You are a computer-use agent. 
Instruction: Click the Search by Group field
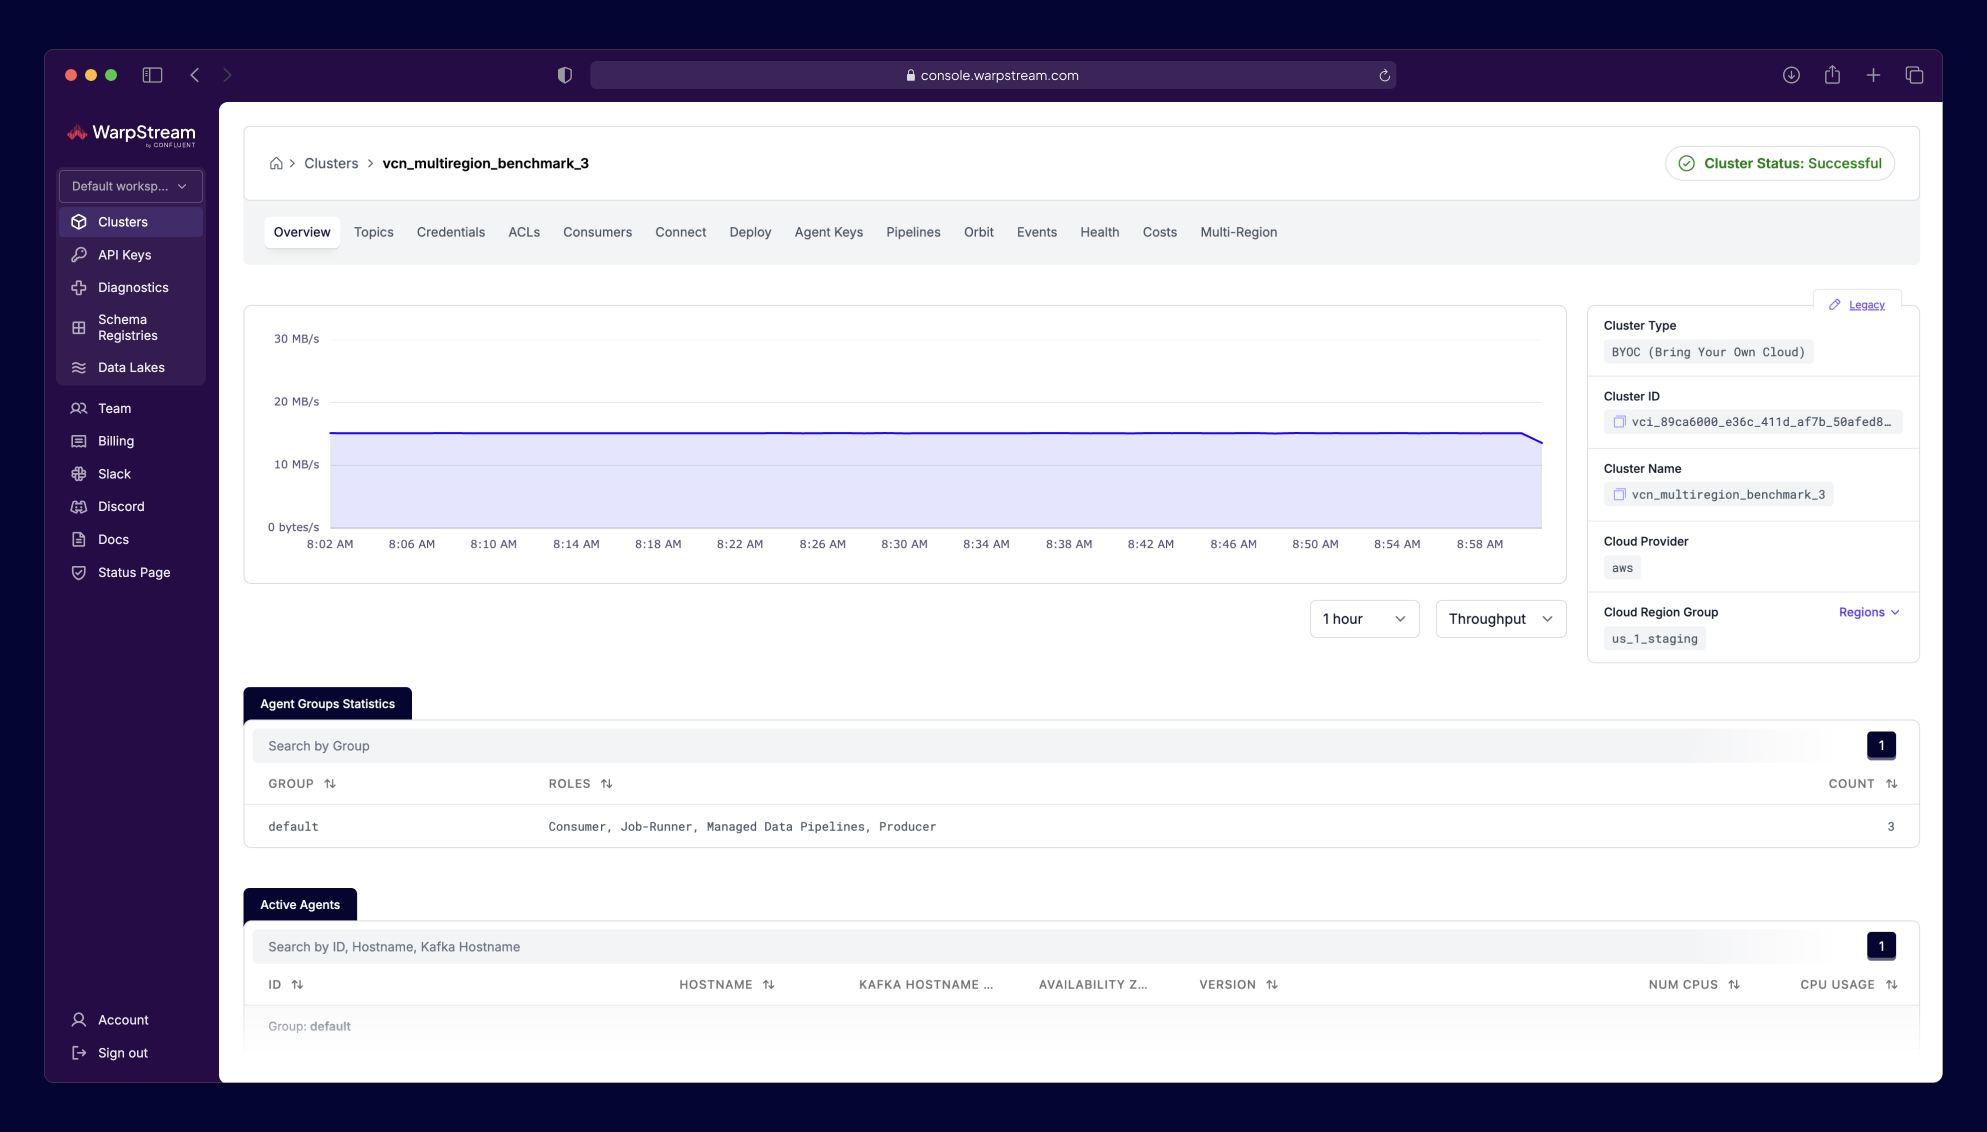[x=1055, y=746]
